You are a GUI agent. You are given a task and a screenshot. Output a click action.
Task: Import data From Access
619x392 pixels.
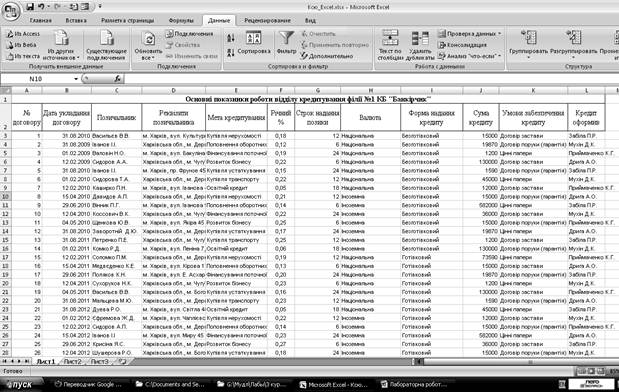[23, 34]
